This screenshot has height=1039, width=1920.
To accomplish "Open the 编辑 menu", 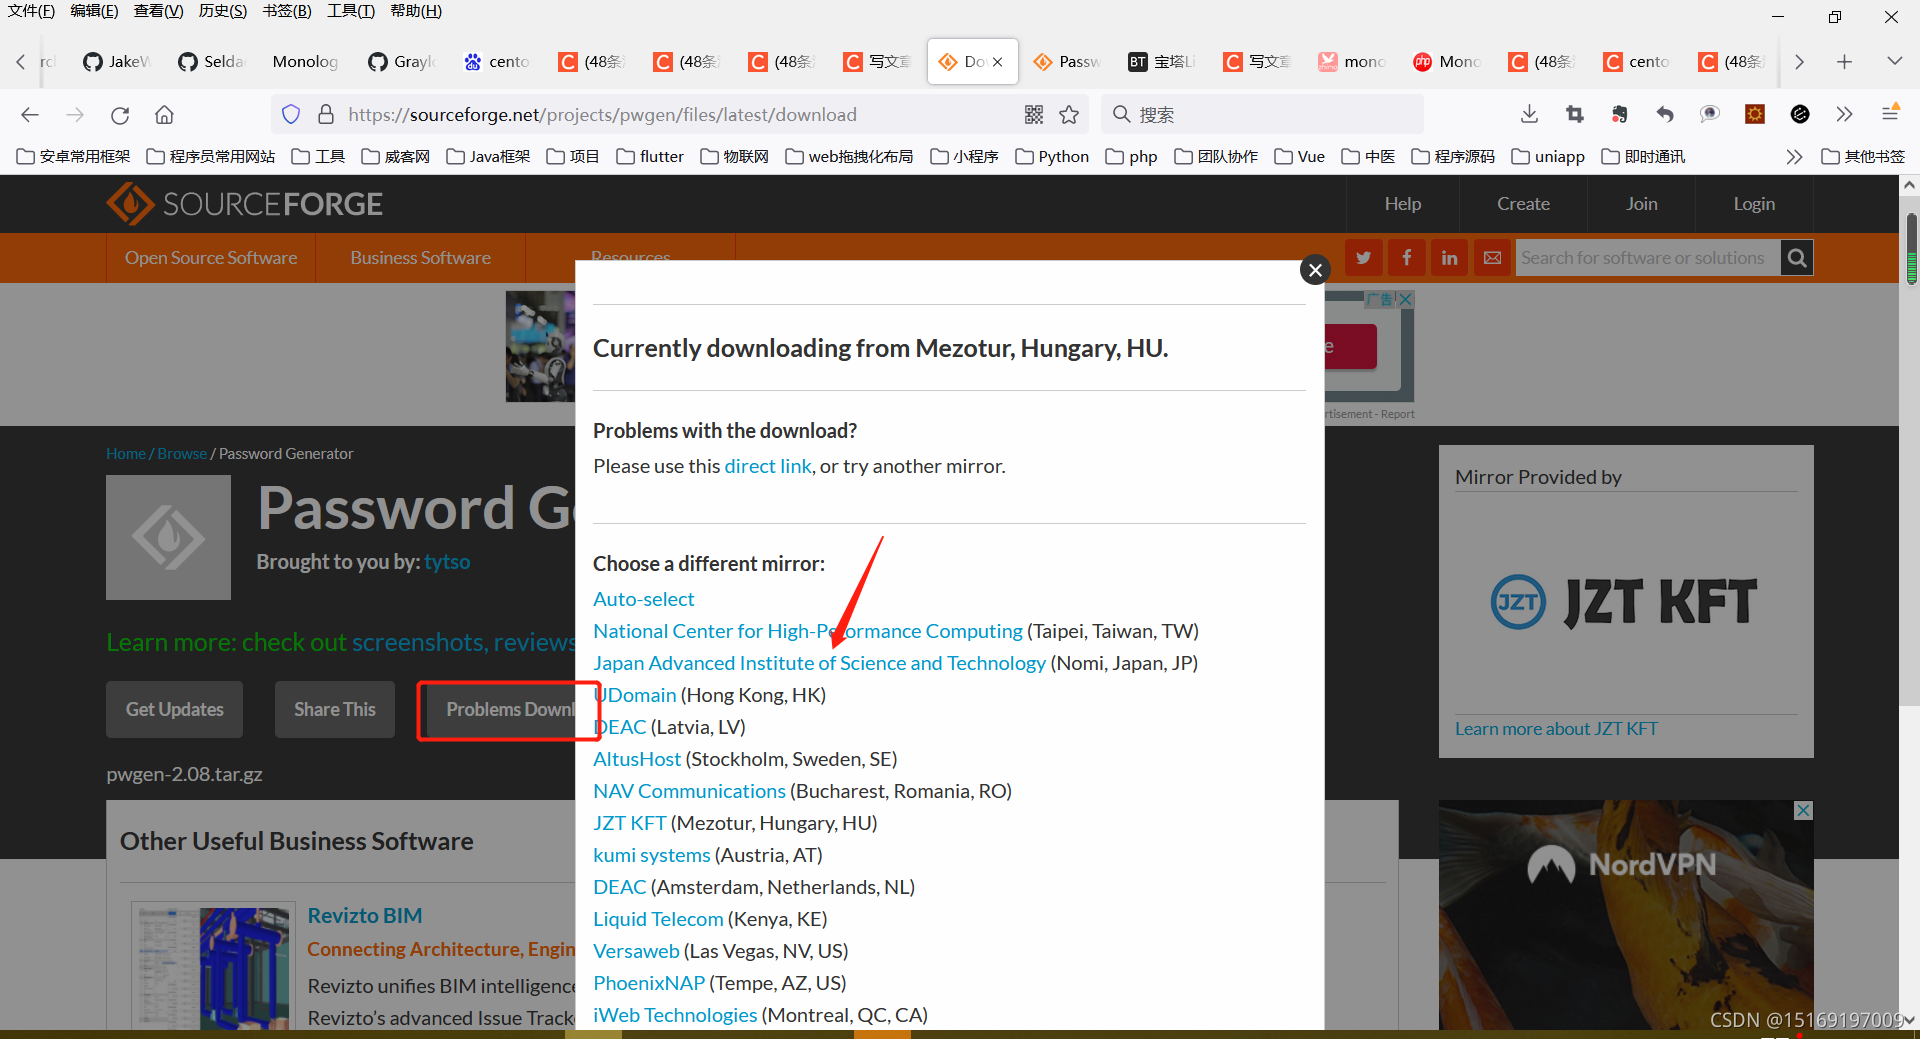I will coord(94,11).
